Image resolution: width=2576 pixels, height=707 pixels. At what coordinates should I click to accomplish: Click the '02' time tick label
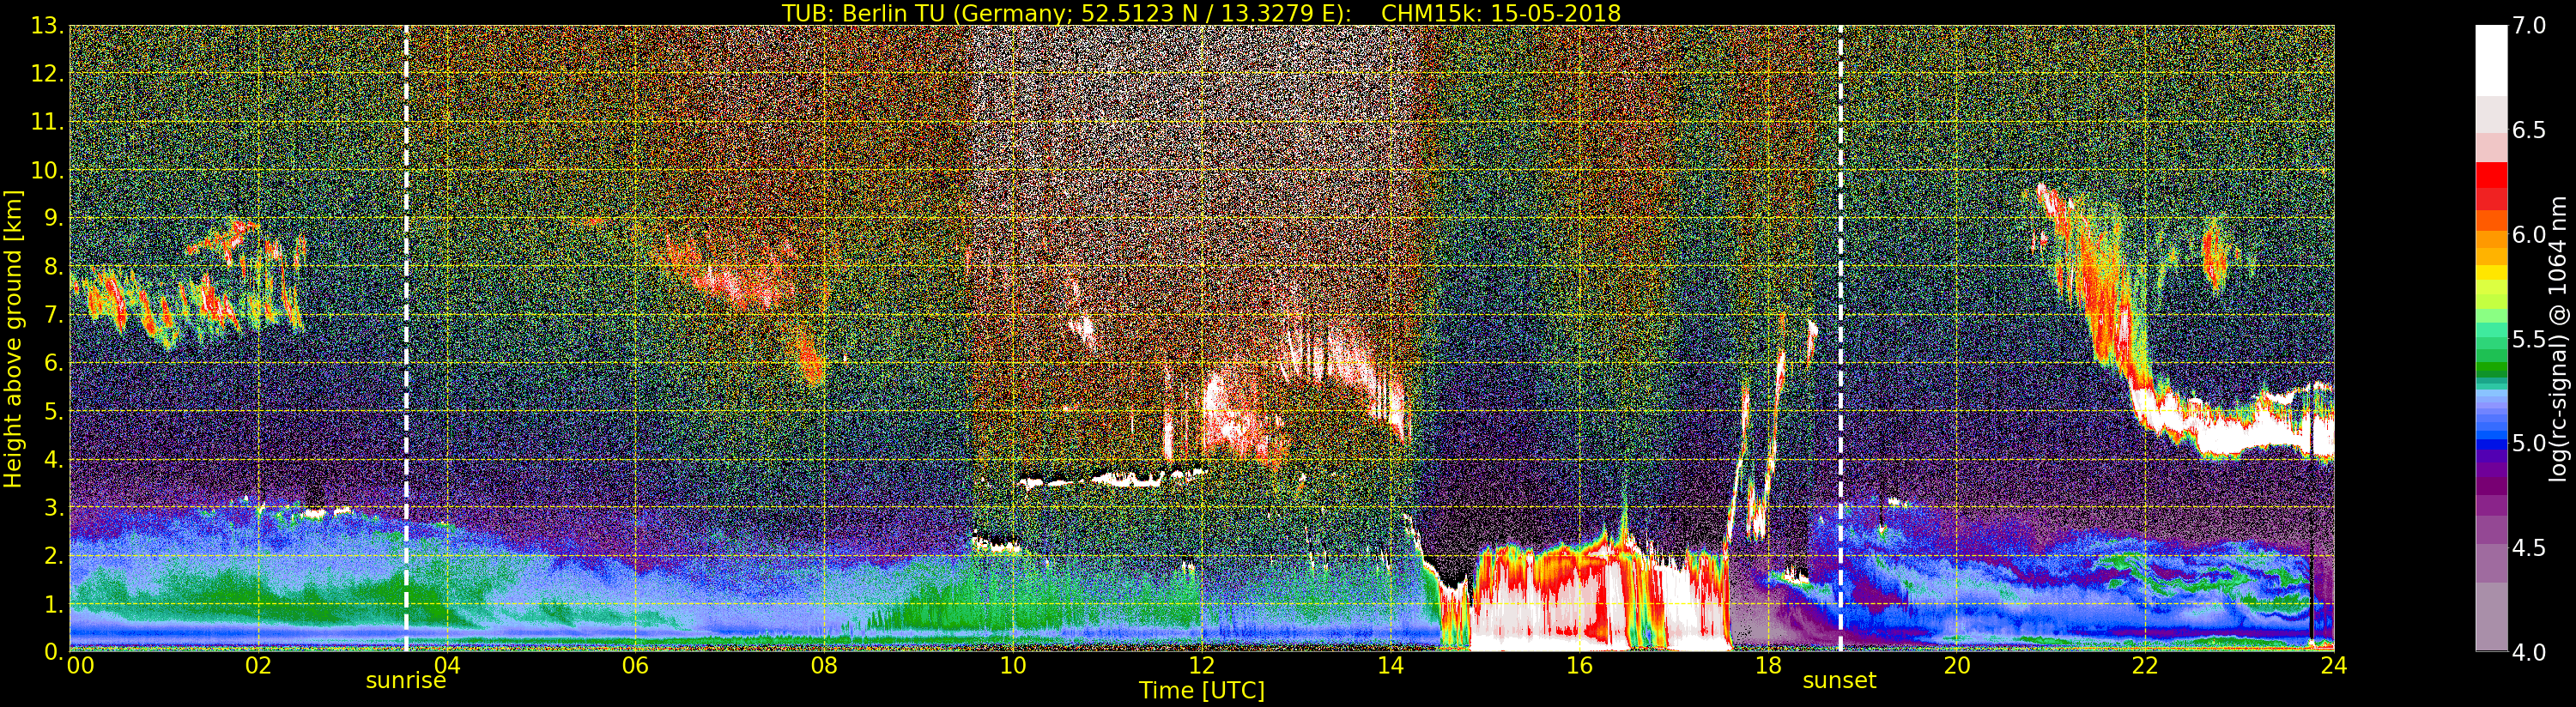[x=258, y=665]
